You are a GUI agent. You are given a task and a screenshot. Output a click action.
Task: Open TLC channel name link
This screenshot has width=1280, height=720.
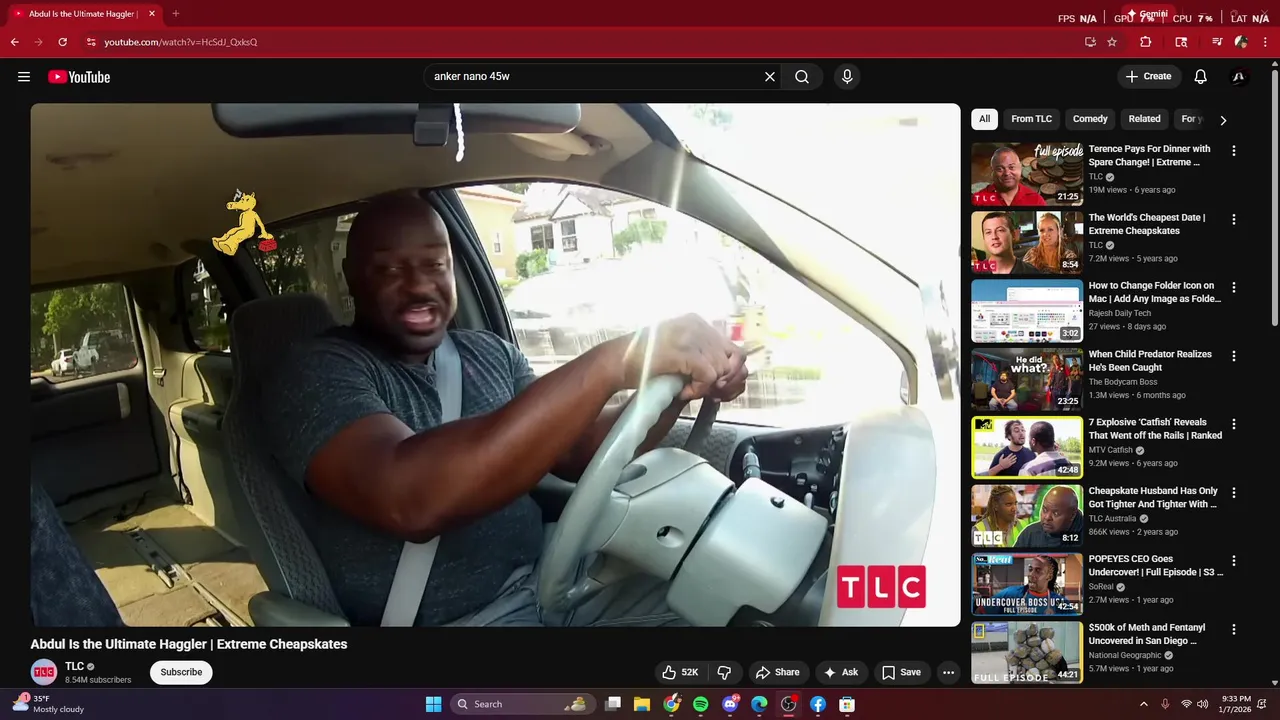point(74,666)
